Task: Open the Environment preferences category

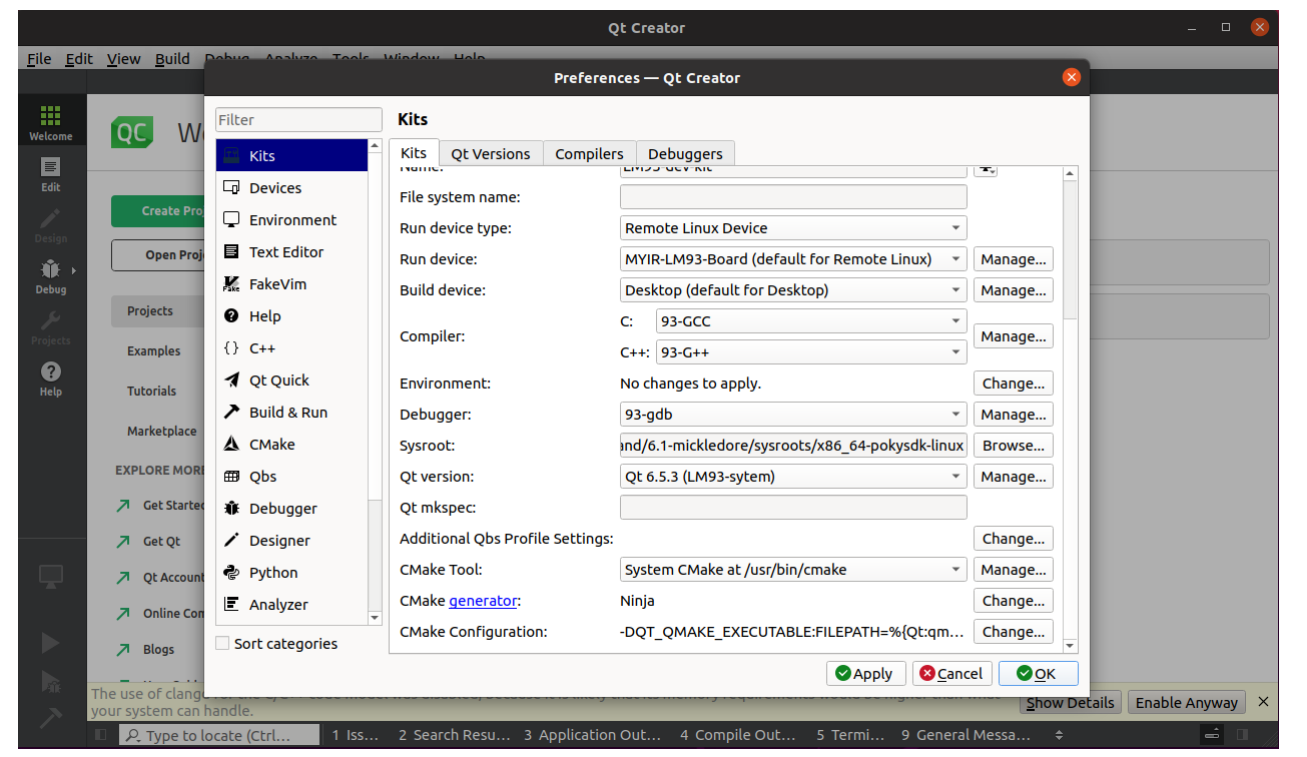Action: [x=292, y=220]
